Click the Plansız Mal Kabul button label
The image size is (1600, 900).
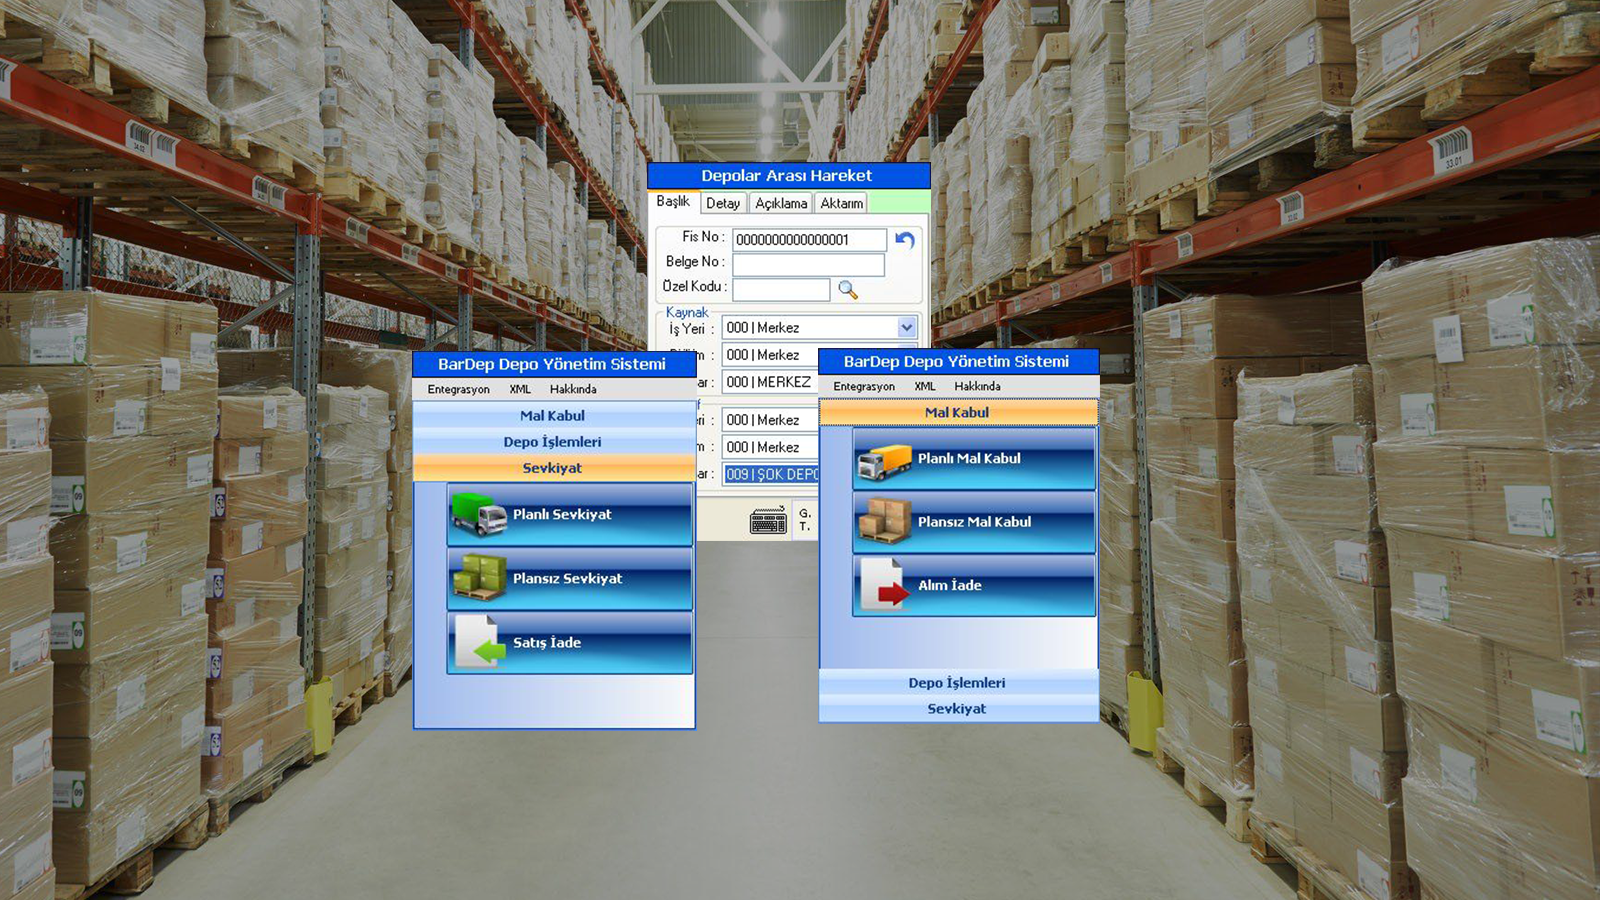pyautogui.click(x=974, y=522)
